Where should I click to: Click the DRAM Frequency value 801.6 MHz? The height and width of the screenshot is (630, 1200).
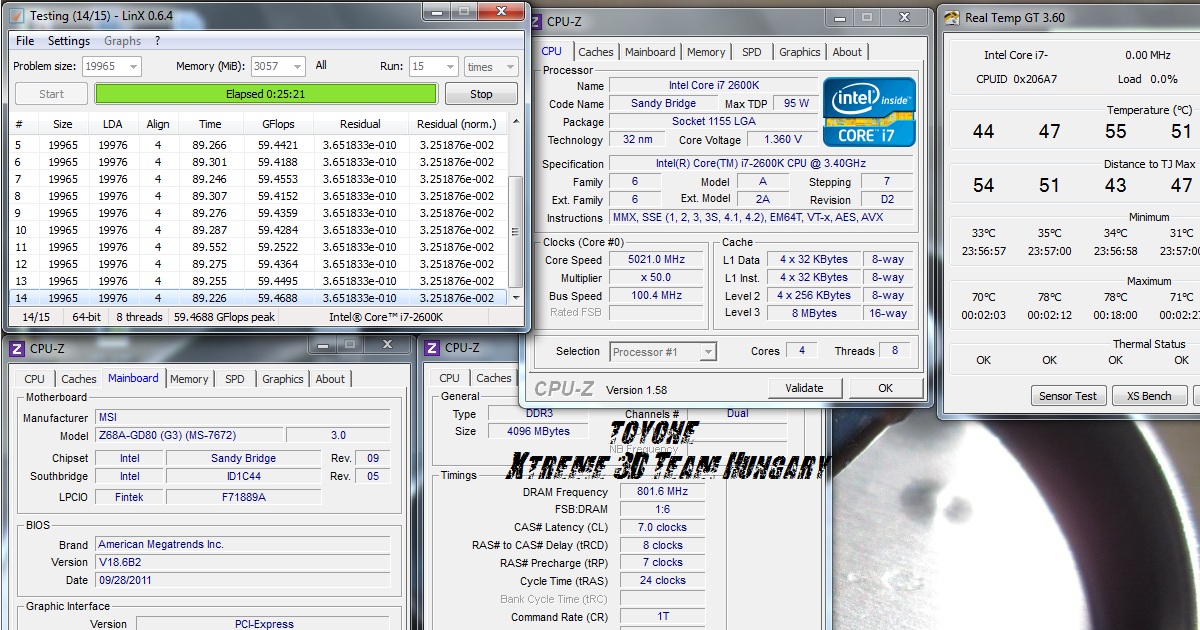(x=661, y=492)
